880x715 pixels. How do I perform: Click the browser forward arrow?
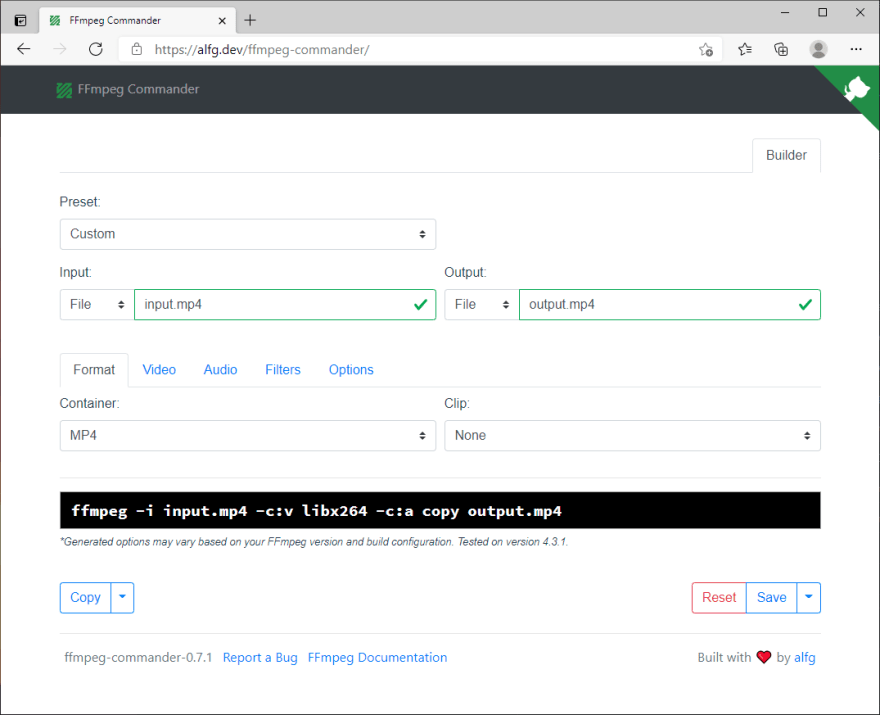click(59, 49)
